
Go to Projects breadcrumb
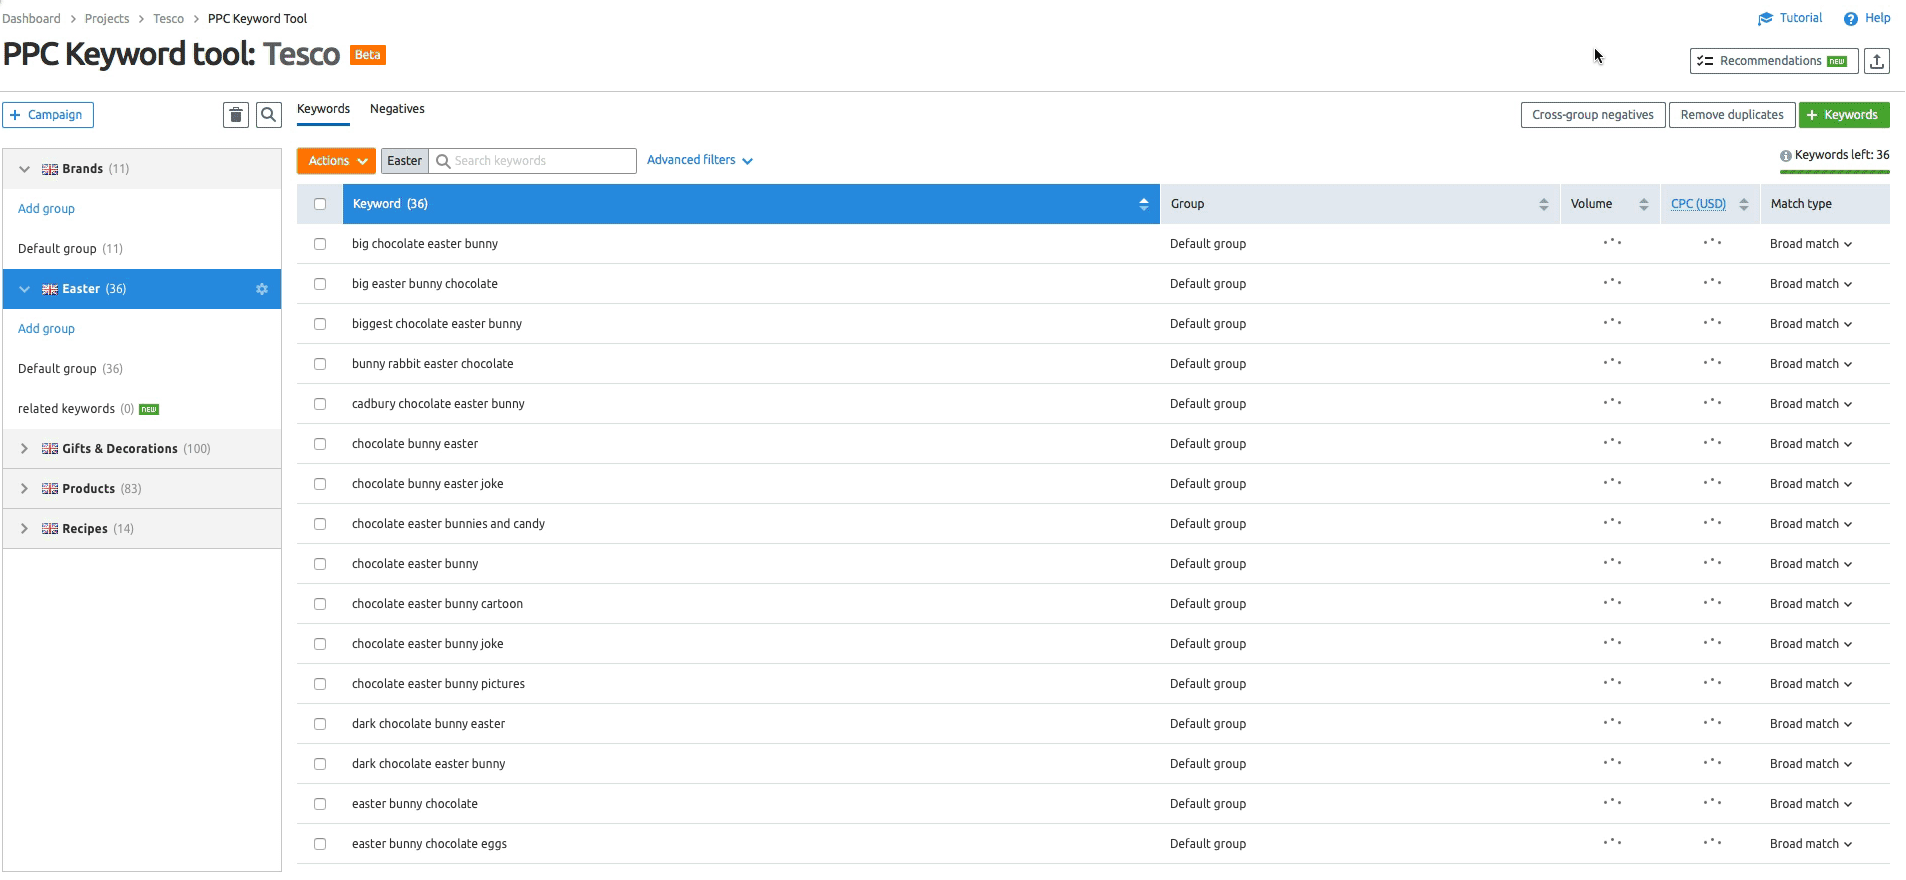tap(107, 19)
